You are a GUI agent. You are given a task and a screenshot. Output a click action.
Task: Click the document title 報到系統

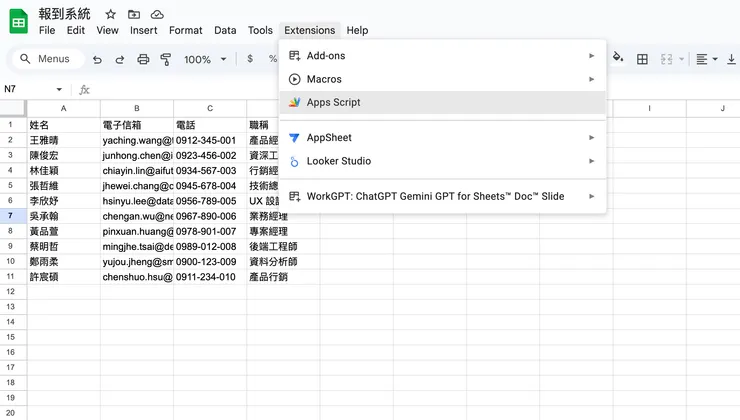click(64, 14)
